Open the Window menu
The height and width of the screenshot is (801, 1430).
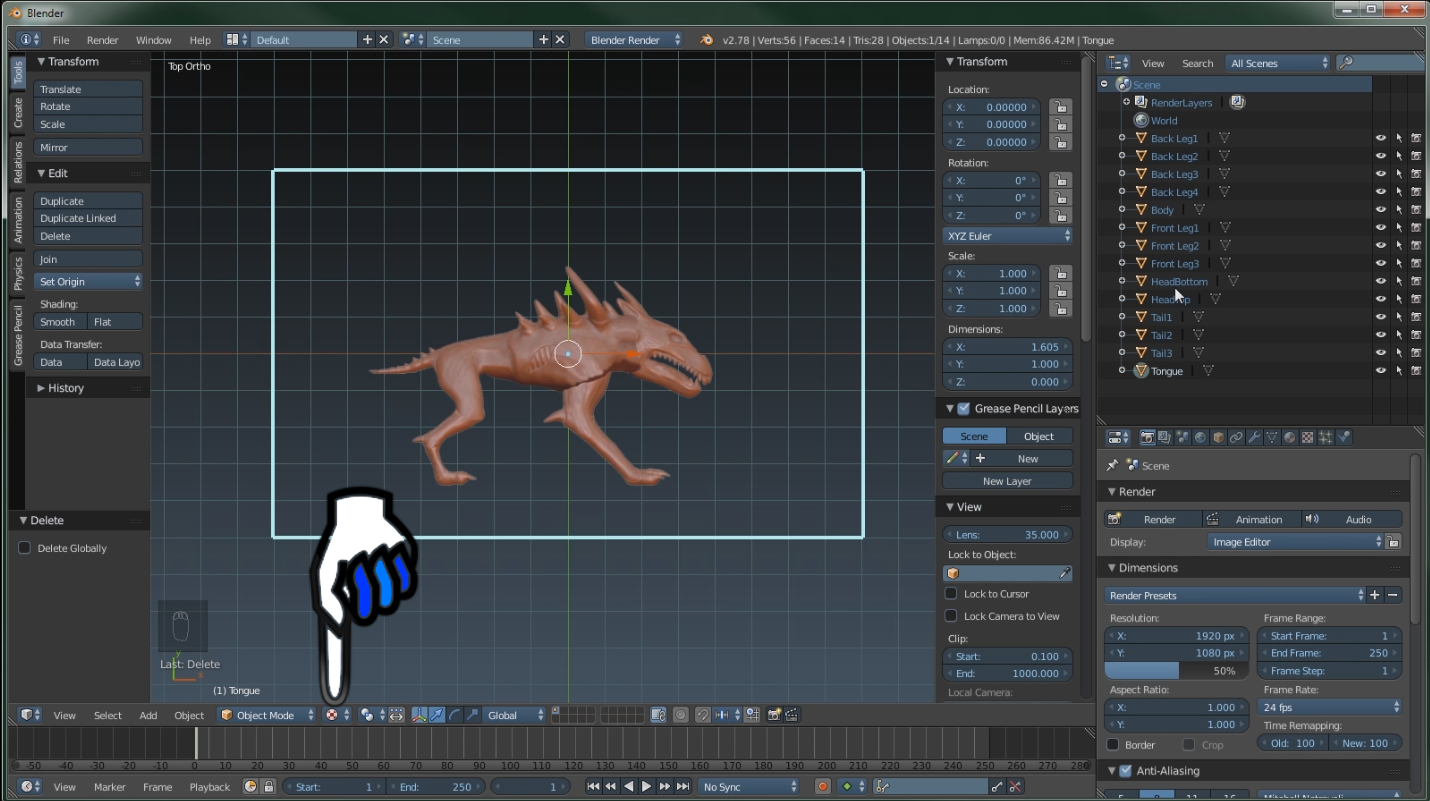tap(154, 40)
